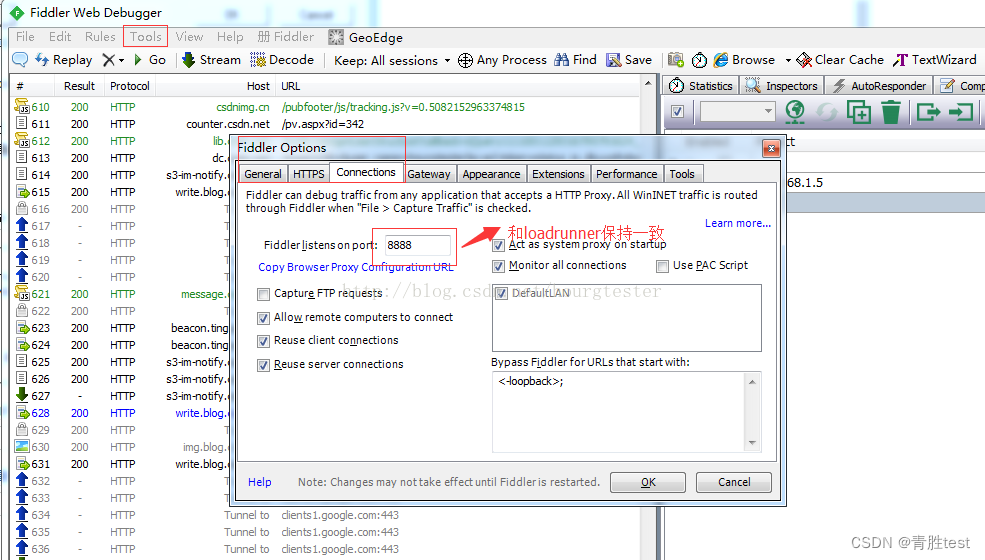Click the Bypass Fiddler URLs text box
The width and height of the screenshot is (985, 560).
pos(619,412)
